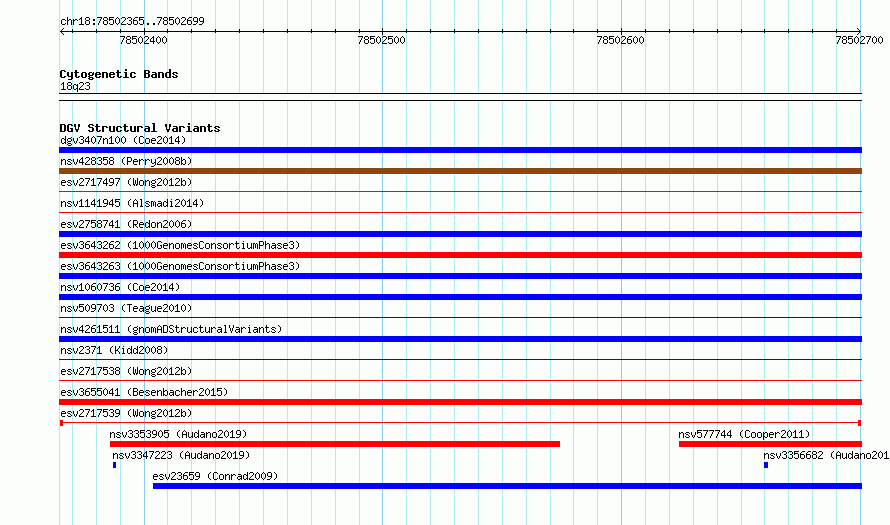Image resolution: width=890 pixels, height=525 pixels.
Task: Open nsv2371 (Kidd2008) label
Action: 114,350
